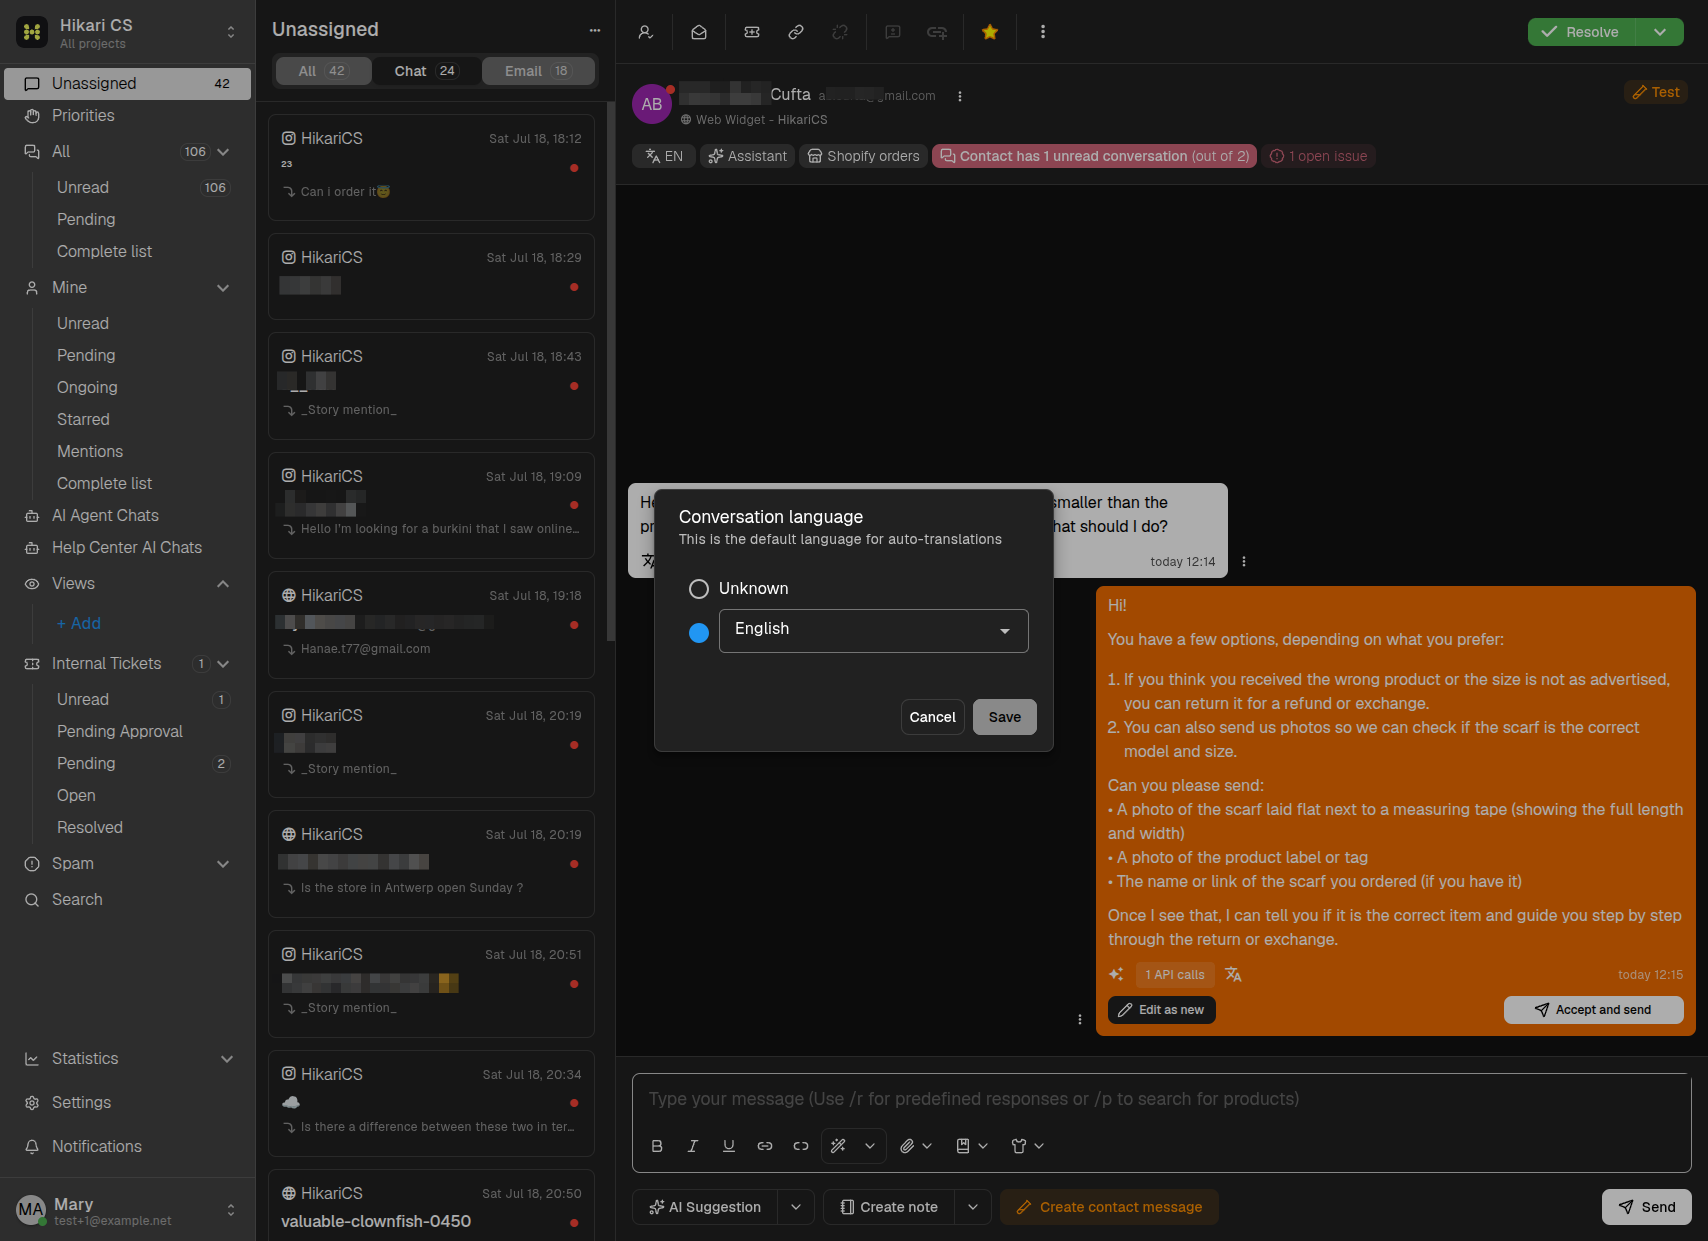Open the Create note dropdown arrow
This screenshot has height=1241, width=1708.
coord(973,1207)
